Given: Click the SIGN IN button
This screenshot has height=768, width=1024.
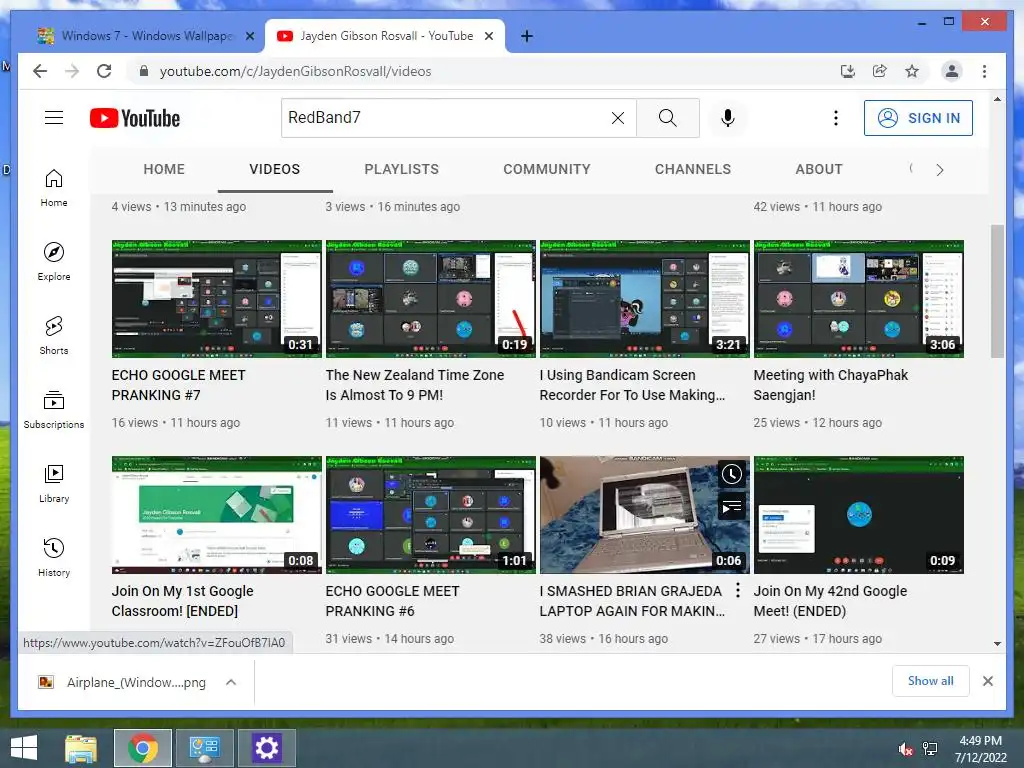Looking at the screenshot, I should 918,118.
